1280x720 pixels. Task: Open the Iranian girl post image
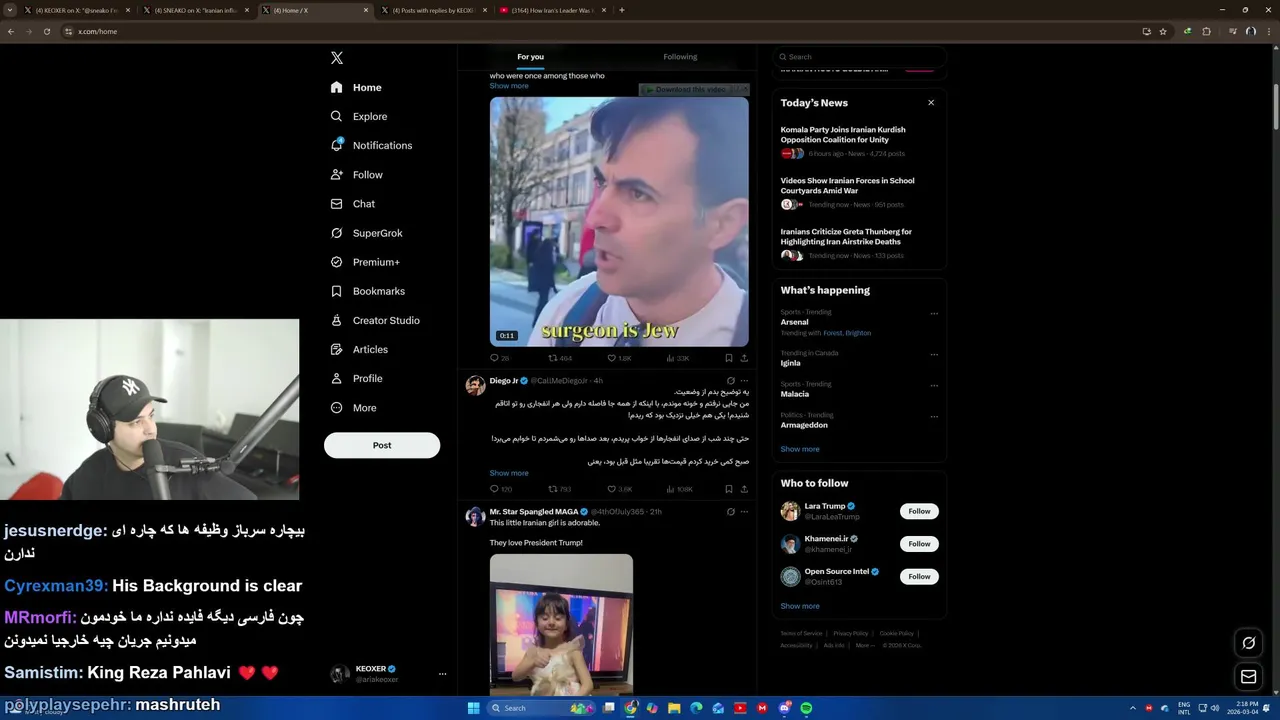pos(561,625)
